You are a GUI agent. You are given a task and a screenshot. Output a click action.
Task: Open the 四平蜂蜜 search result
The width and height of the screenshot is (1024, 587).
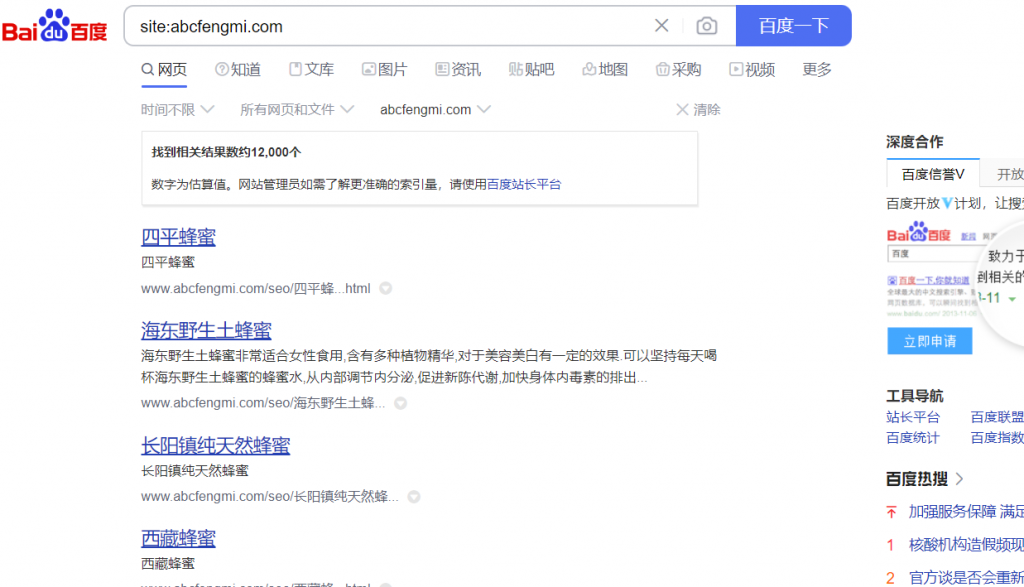(x=178, y=237)
